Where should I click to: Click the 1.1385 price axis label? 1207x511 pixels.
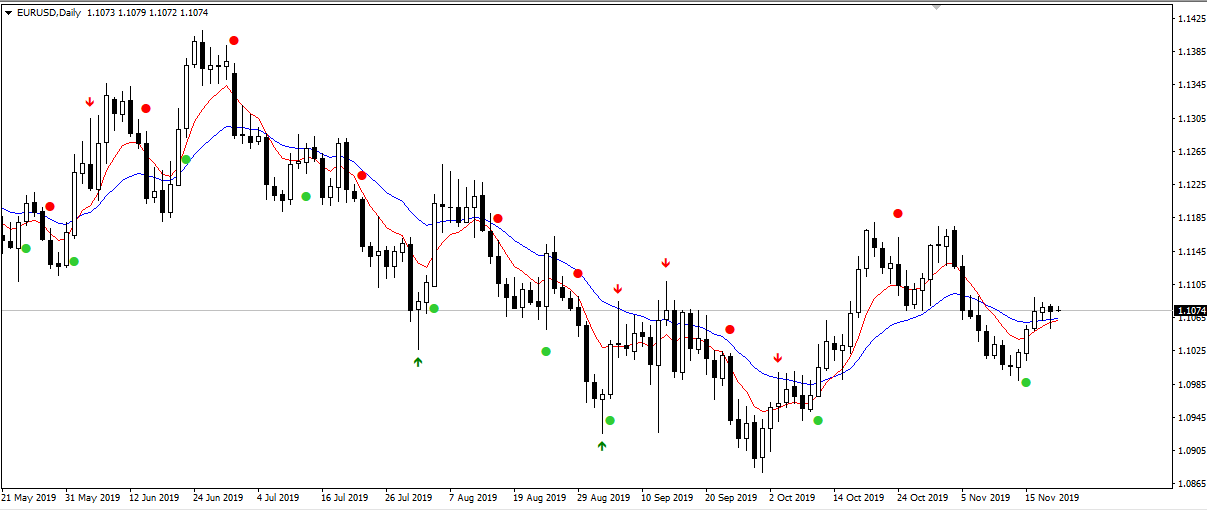click(x=1190, y=53)
